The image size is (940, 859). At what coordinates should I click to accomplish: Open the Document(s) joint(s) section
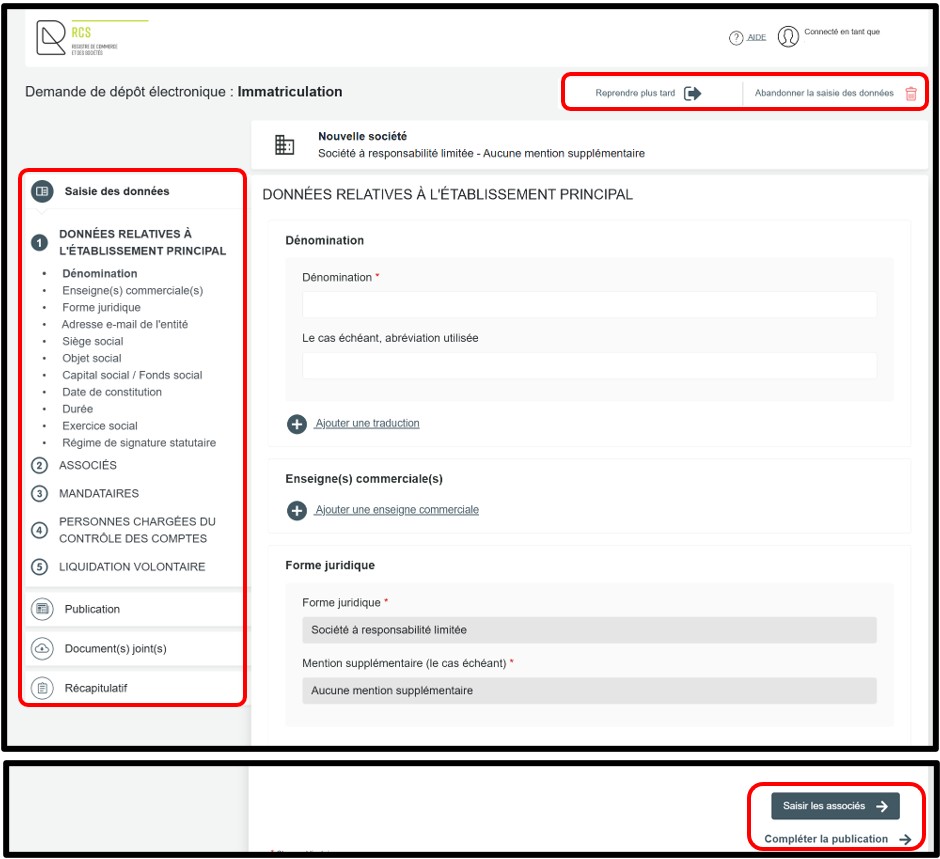coord(115,649)
